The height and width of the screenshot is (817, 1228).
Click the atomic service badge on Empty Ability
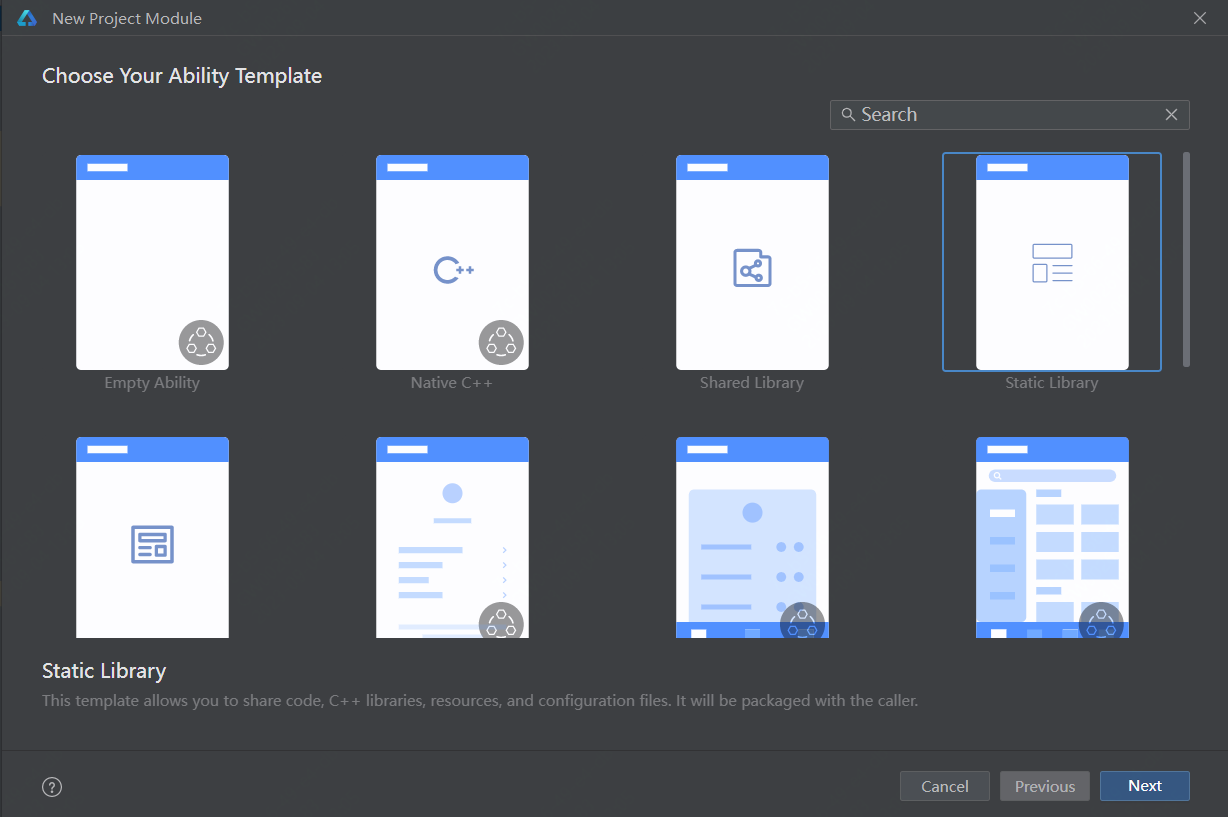tap(201, 342)
